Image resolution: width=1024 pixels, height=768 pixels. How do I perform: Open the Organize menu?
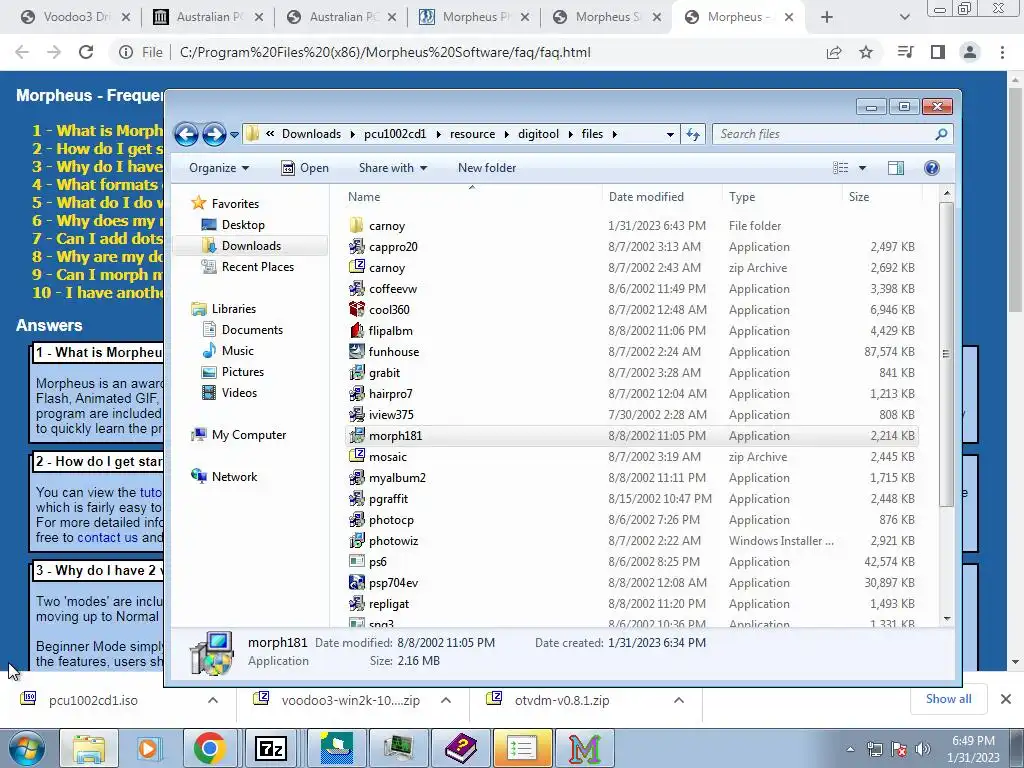pos(219,168)
